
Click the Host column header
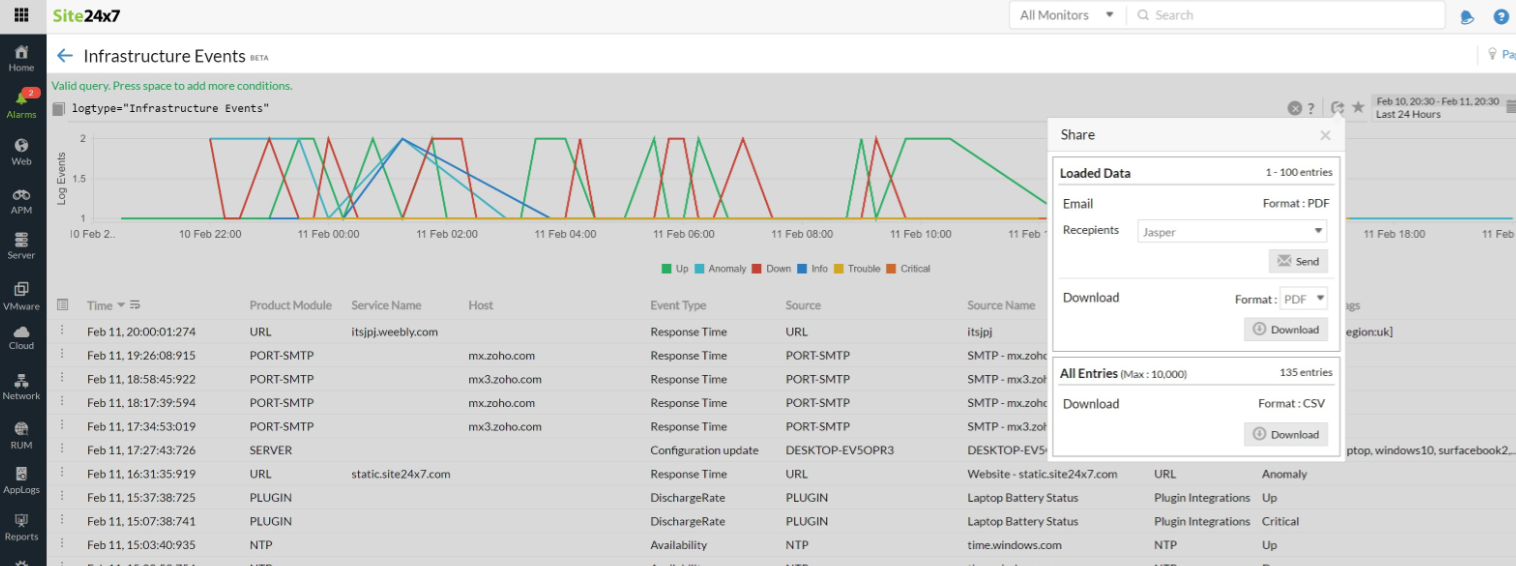click(x=481, y=305)
